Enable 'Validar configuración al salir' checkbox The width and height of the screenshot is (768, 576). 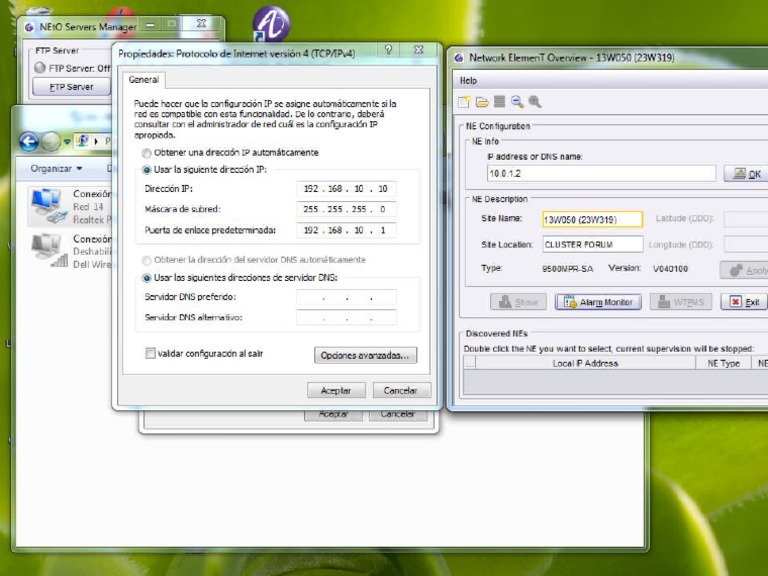tap(150, 353)
